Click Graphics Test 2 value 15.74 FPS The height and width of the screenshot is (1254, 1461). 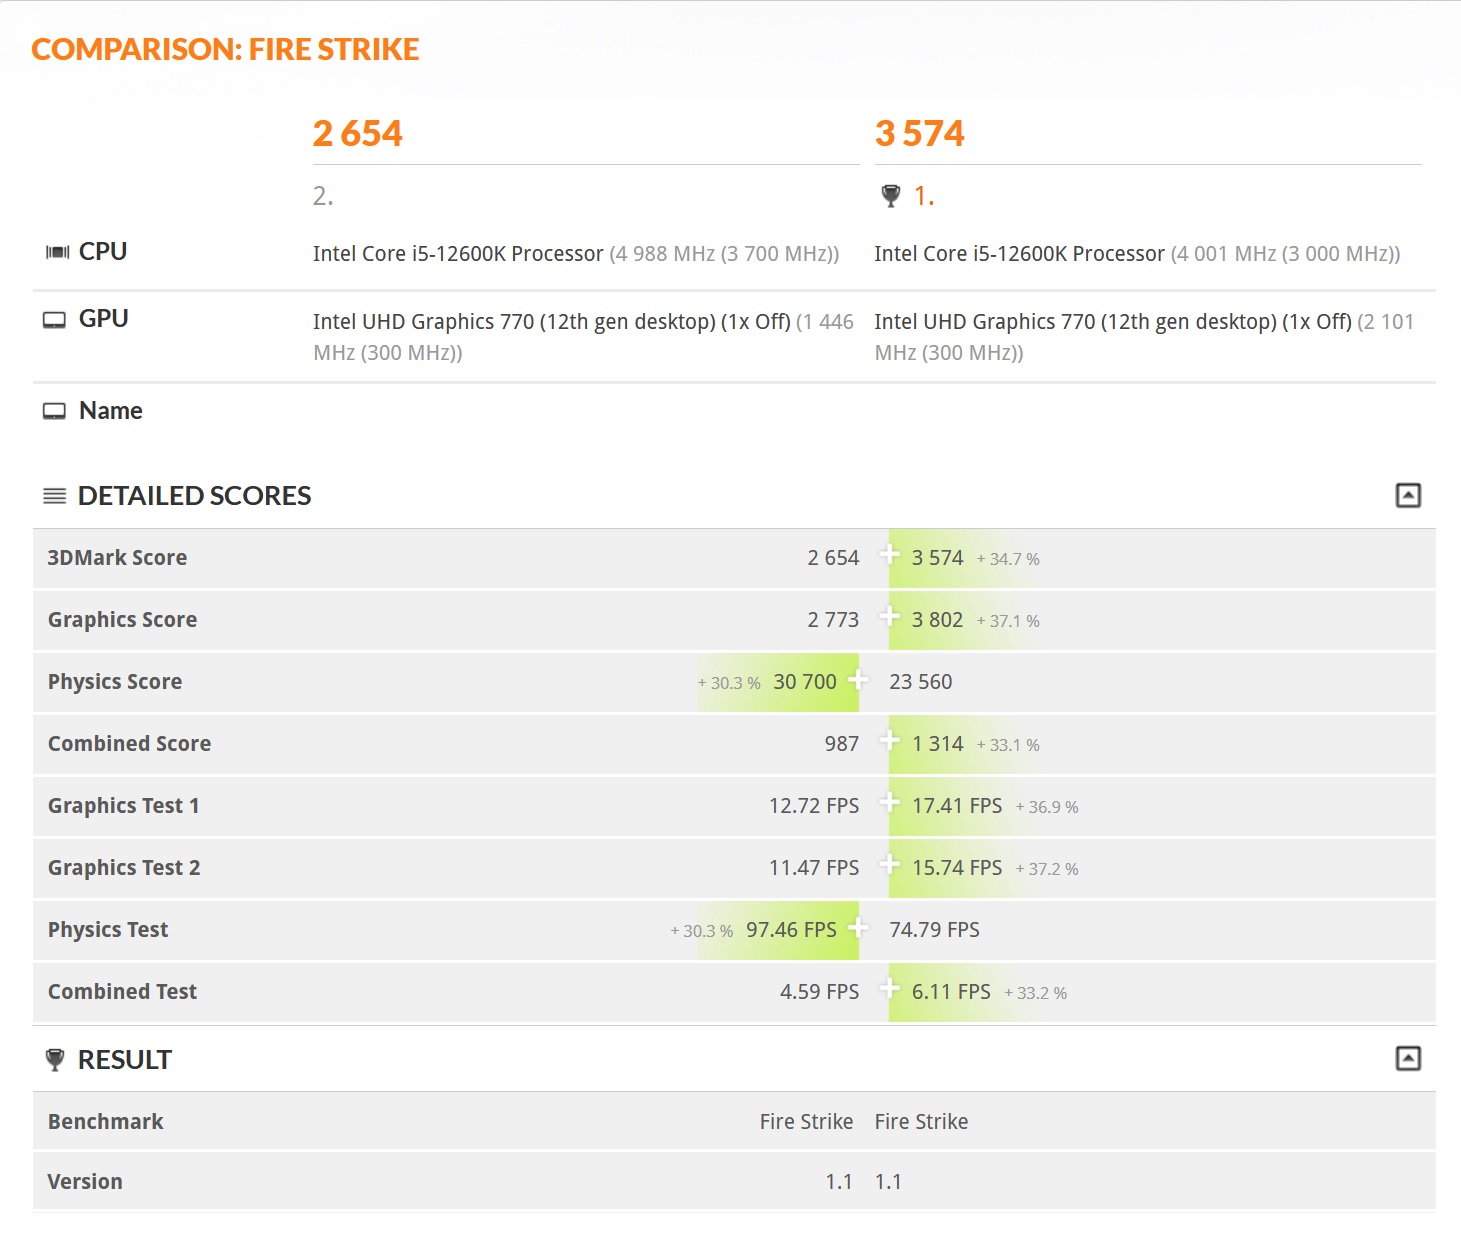[957, 868]
